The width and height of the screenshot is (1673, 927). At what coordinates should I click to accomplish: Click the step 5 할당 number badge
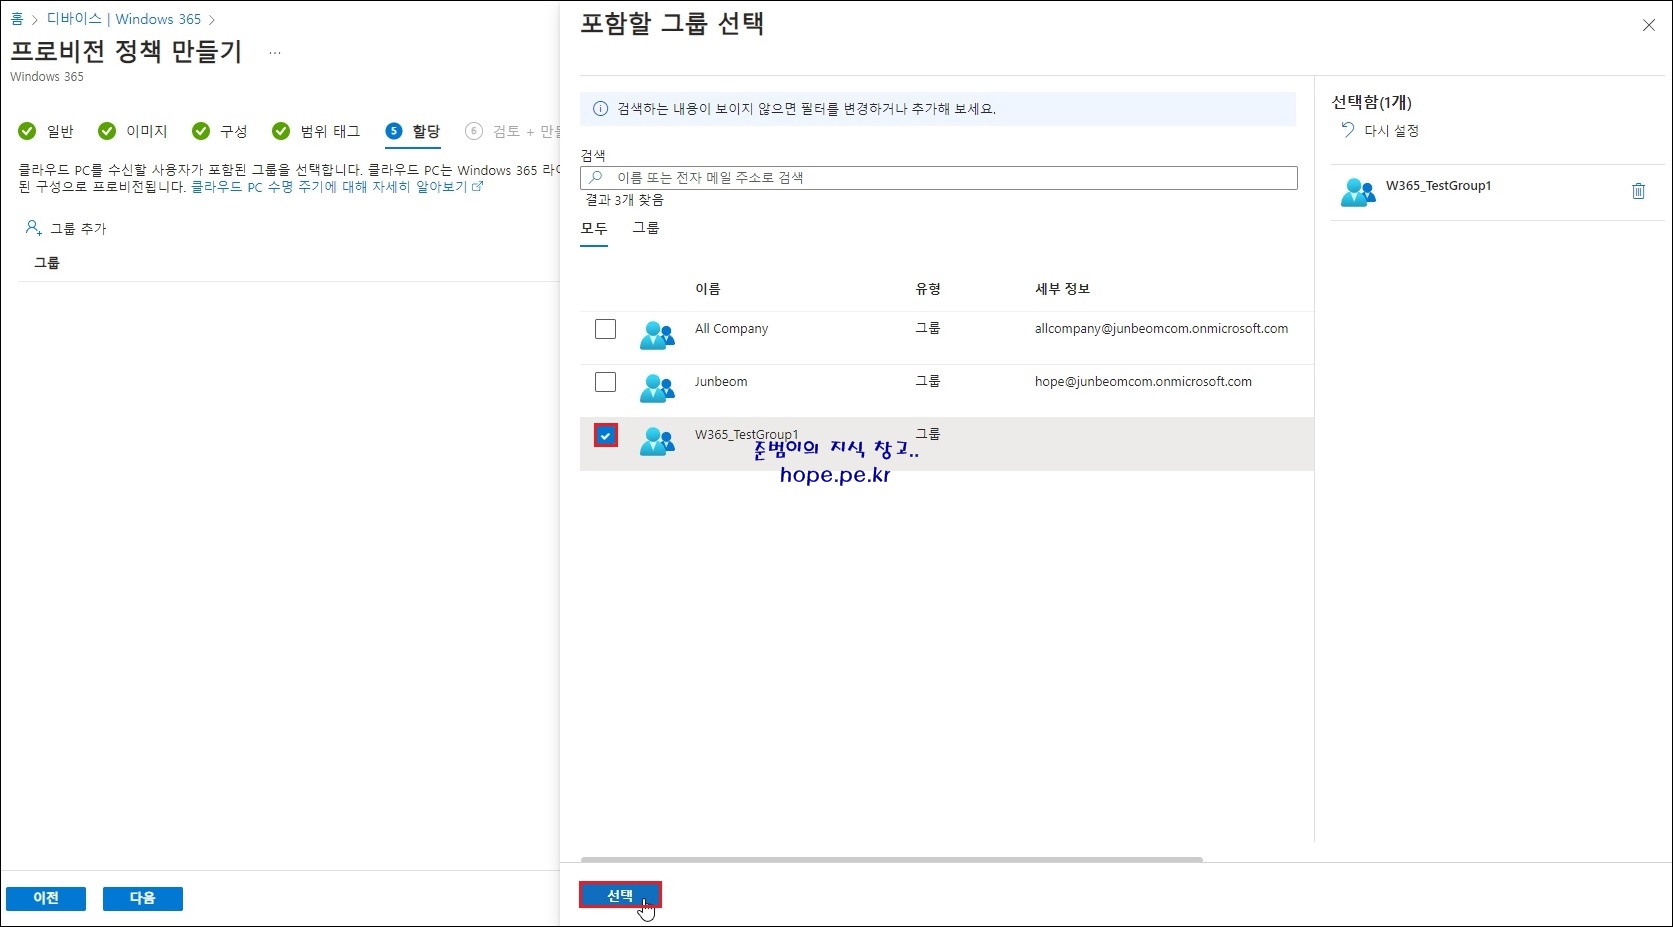[394, 131]
